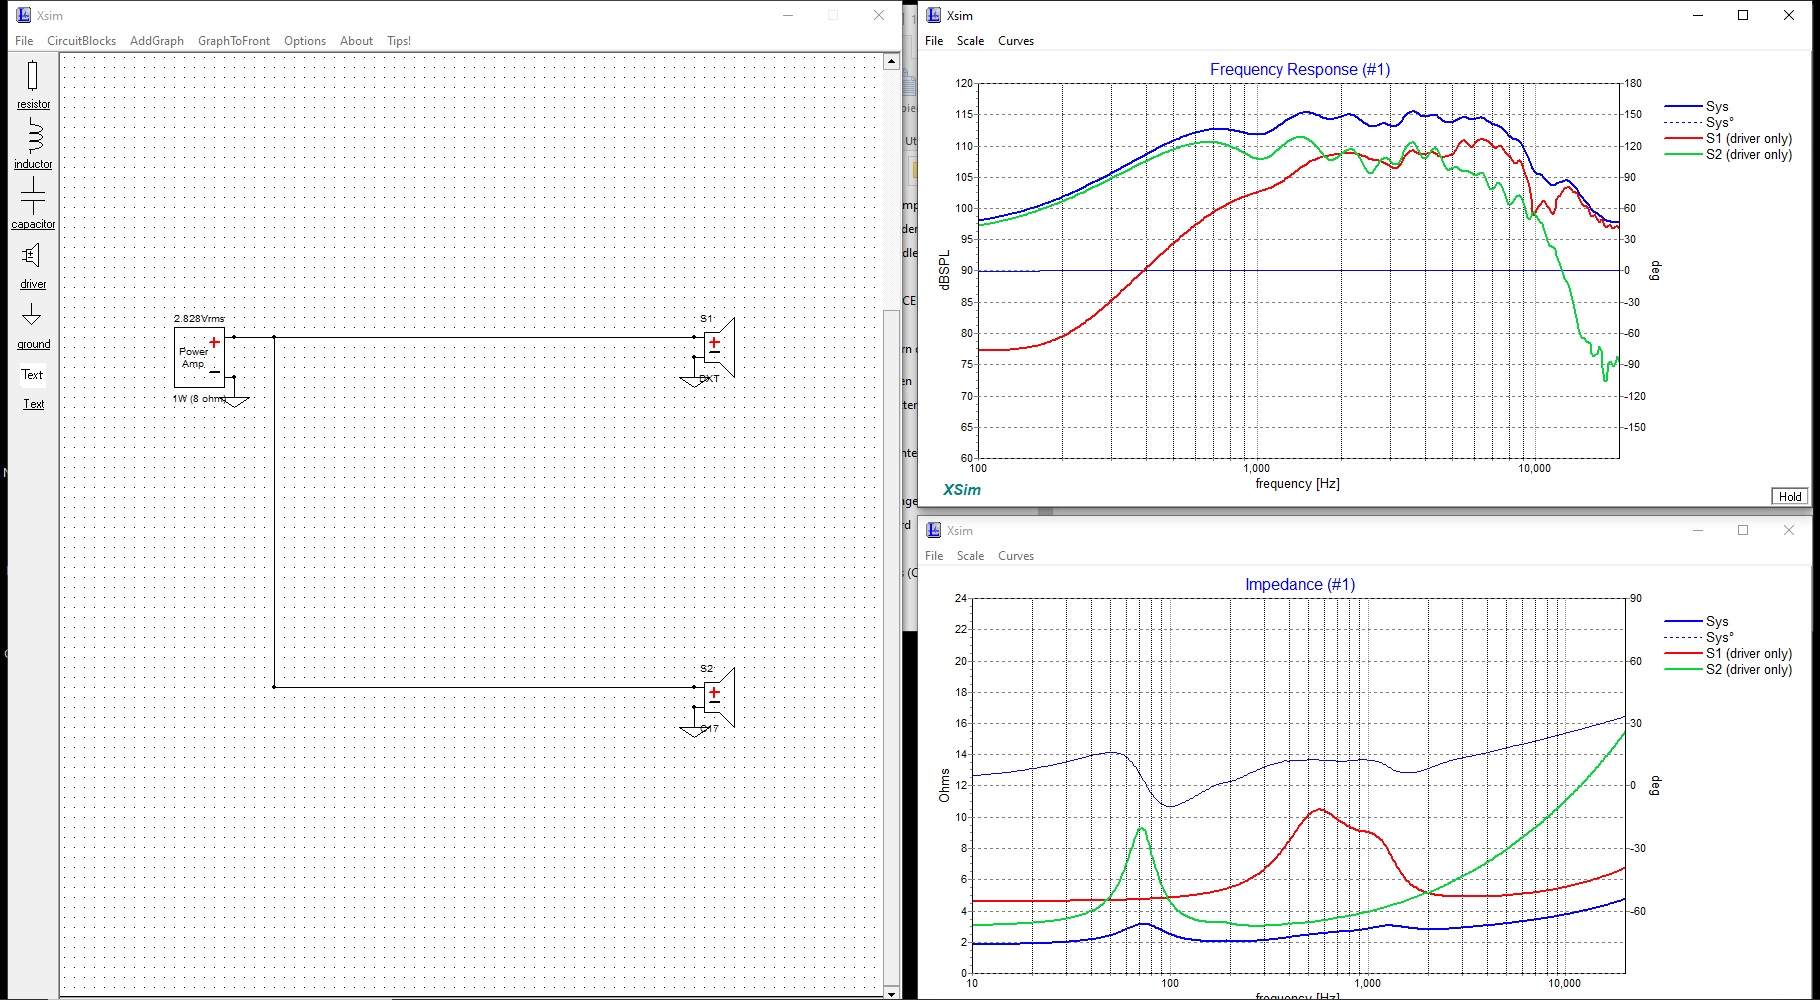The width and height of the screenshot is (1820, 1000).
Task: Select the ground symbol icon in palette
Action: coord(32,315)
